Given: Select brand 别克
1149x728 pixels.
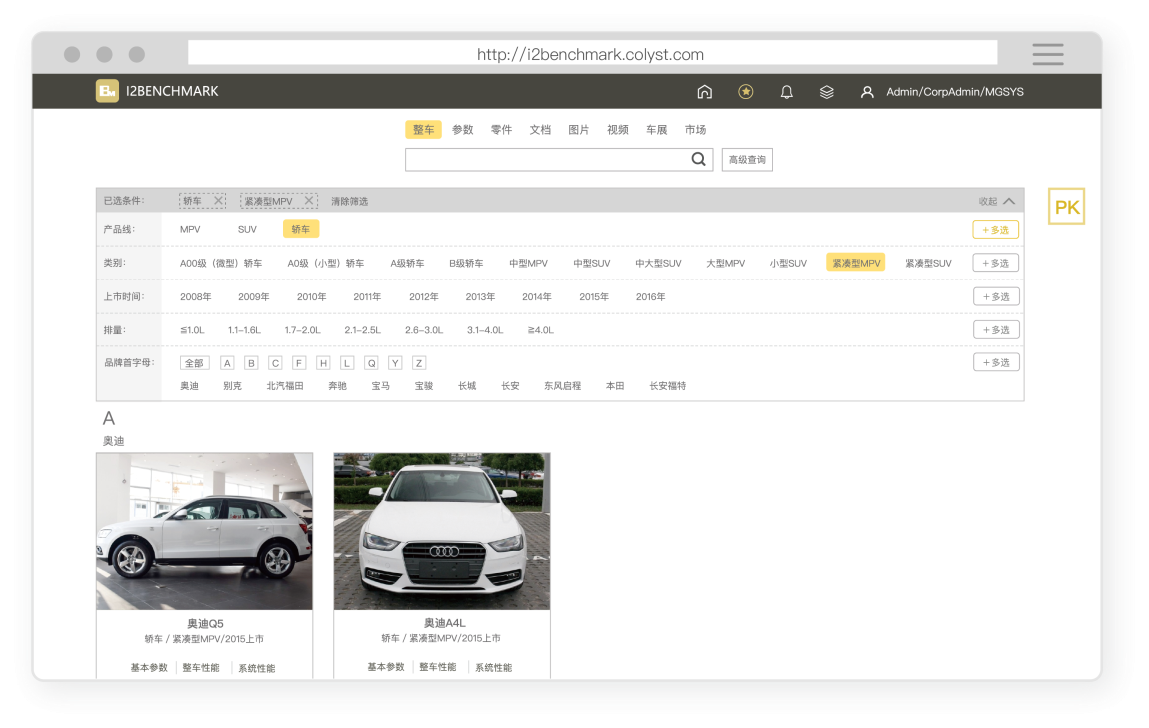Looking at the screenshot, I should click(232, 386).
